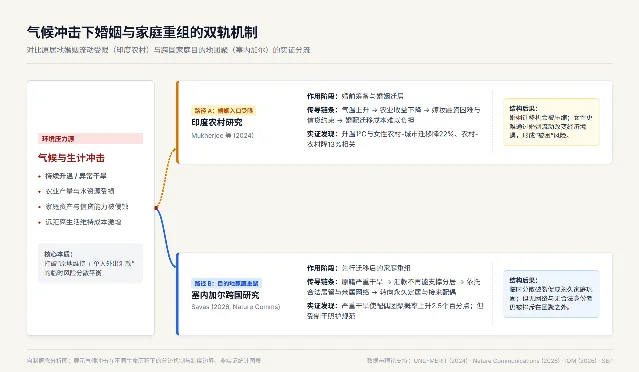Click the 路径 A orange tag
Image resolution: width=639 pixels, height=372 pixels.
click(x=224, y=110)
